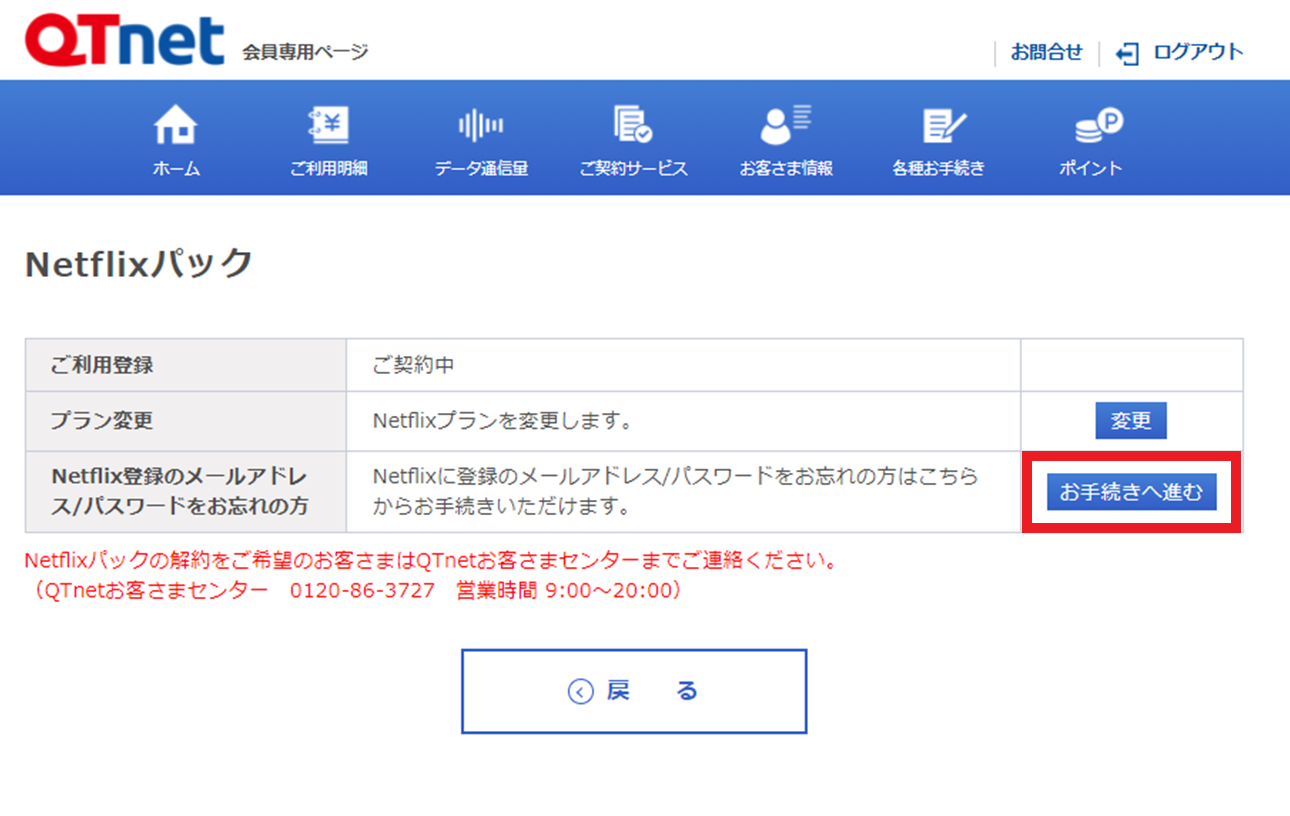The width and height of the screenshot is (1290, 816).
Task: Click the Netflixパック page heading
Action: click(138, 264)
